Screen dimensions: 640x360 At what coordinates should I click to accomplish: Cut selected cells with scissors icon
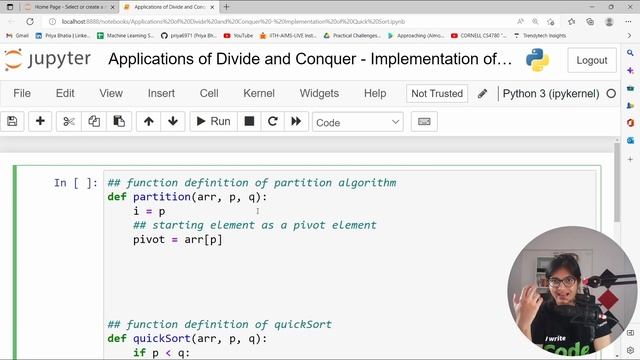[x=69, y=121]
